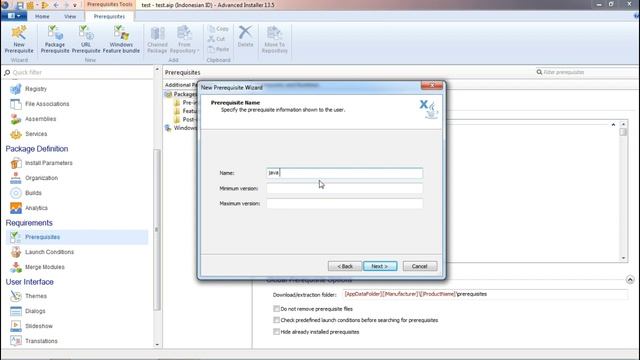Select the Packages tree node

pos(182,94)
